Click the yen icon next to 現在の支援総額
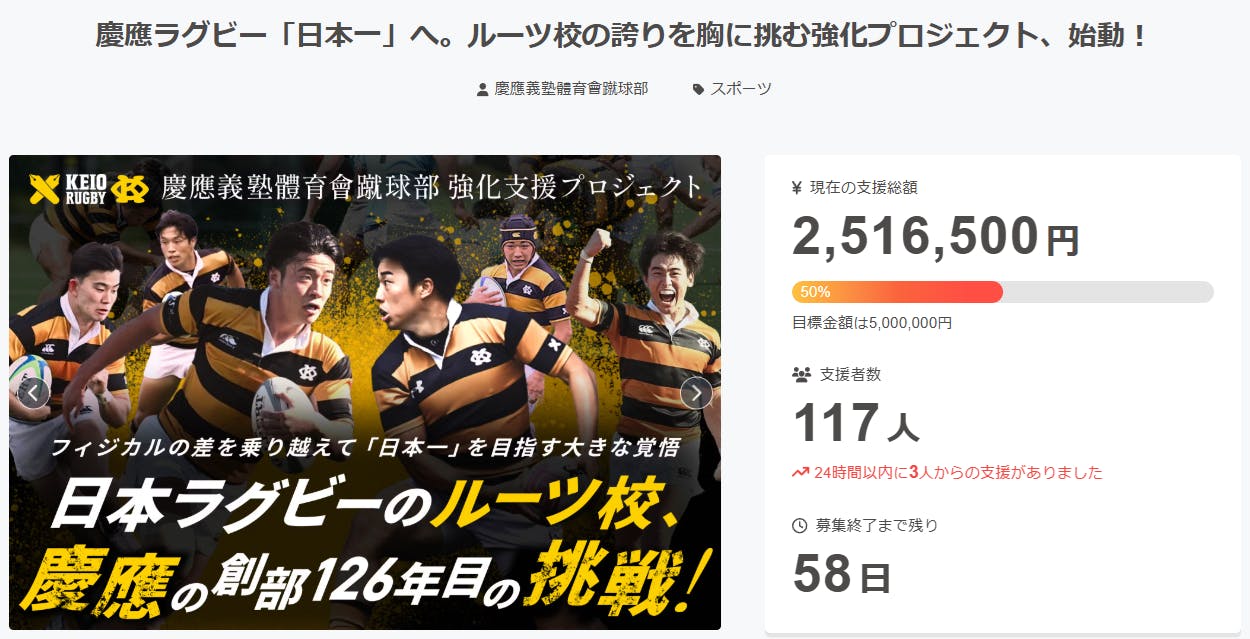This screenshot has height=639, width=1250. (797, 187)
